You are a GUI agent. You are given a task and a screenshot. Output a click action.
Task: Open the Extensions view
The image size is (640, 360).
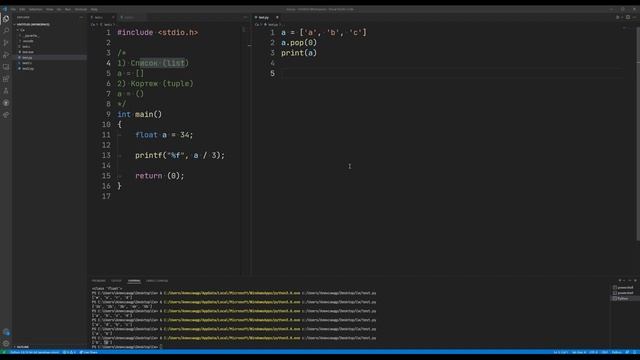[x=6, y=79]
